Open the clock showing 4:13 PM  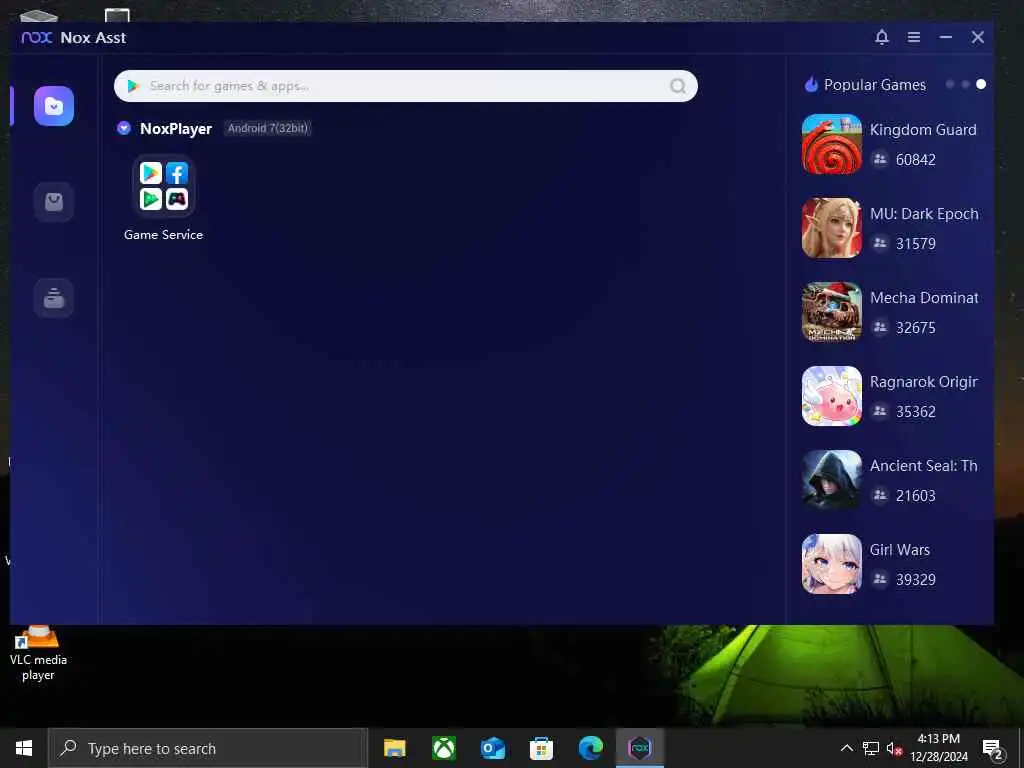939,748
